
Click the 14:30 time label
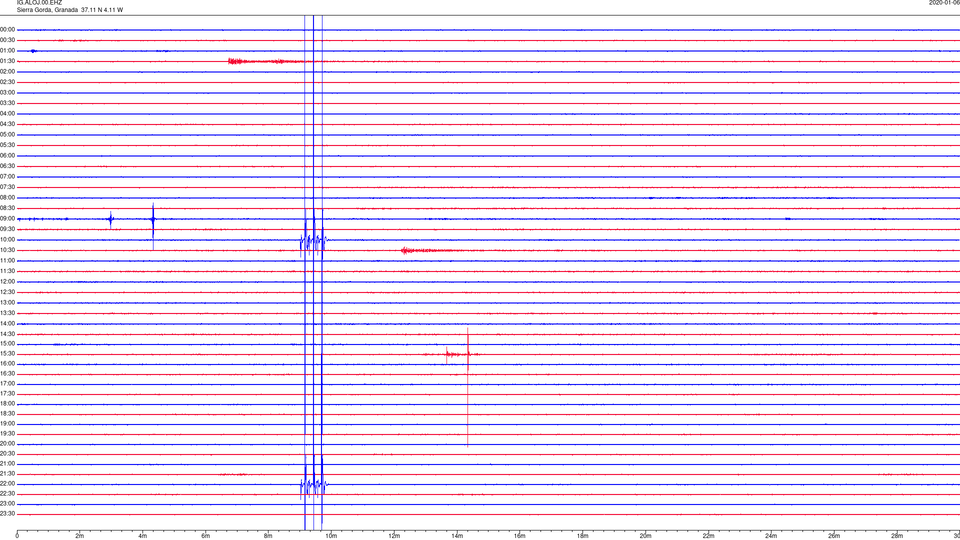point(7,334)
